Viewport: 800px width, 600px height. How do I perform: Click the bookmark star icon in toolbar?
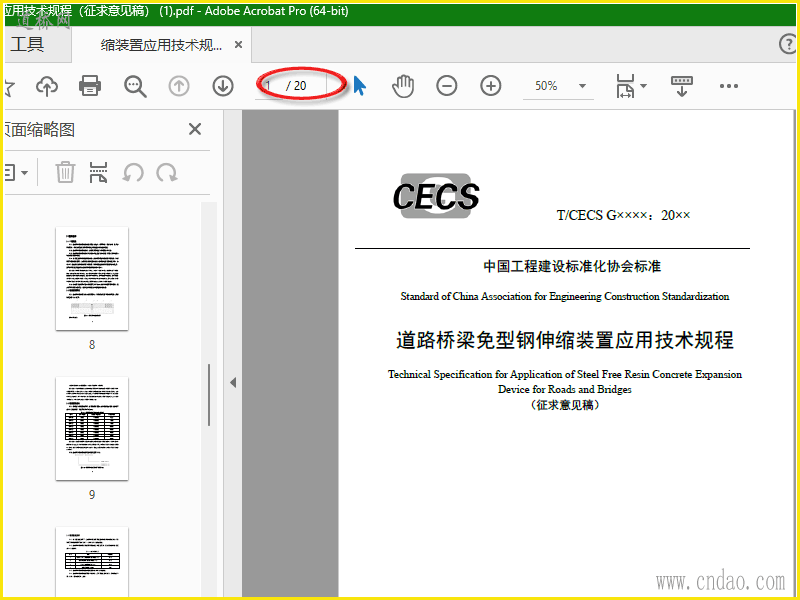(9, 86)
